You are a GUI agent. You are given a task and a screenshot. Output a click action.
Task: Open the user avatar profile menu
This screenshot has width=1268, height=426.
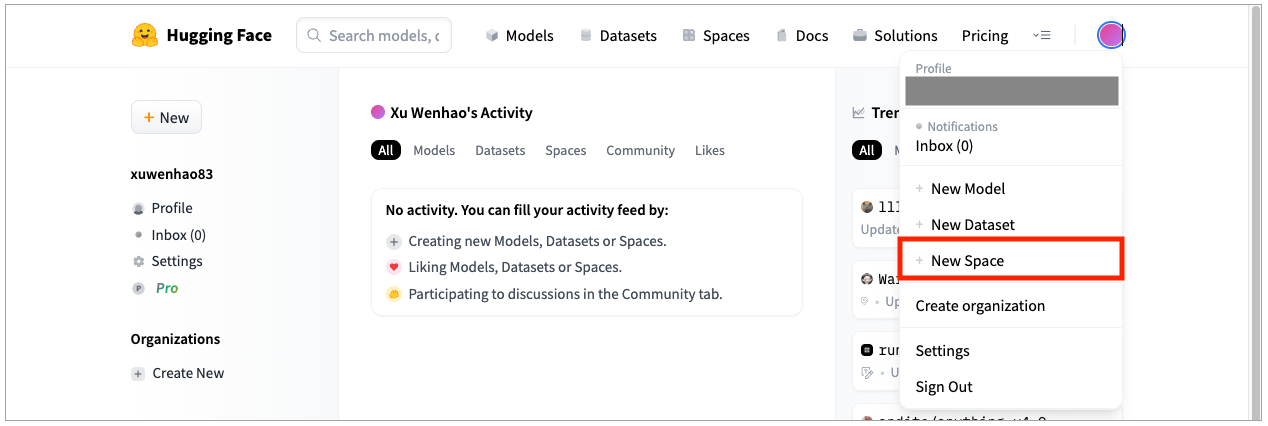point(1110,36)
